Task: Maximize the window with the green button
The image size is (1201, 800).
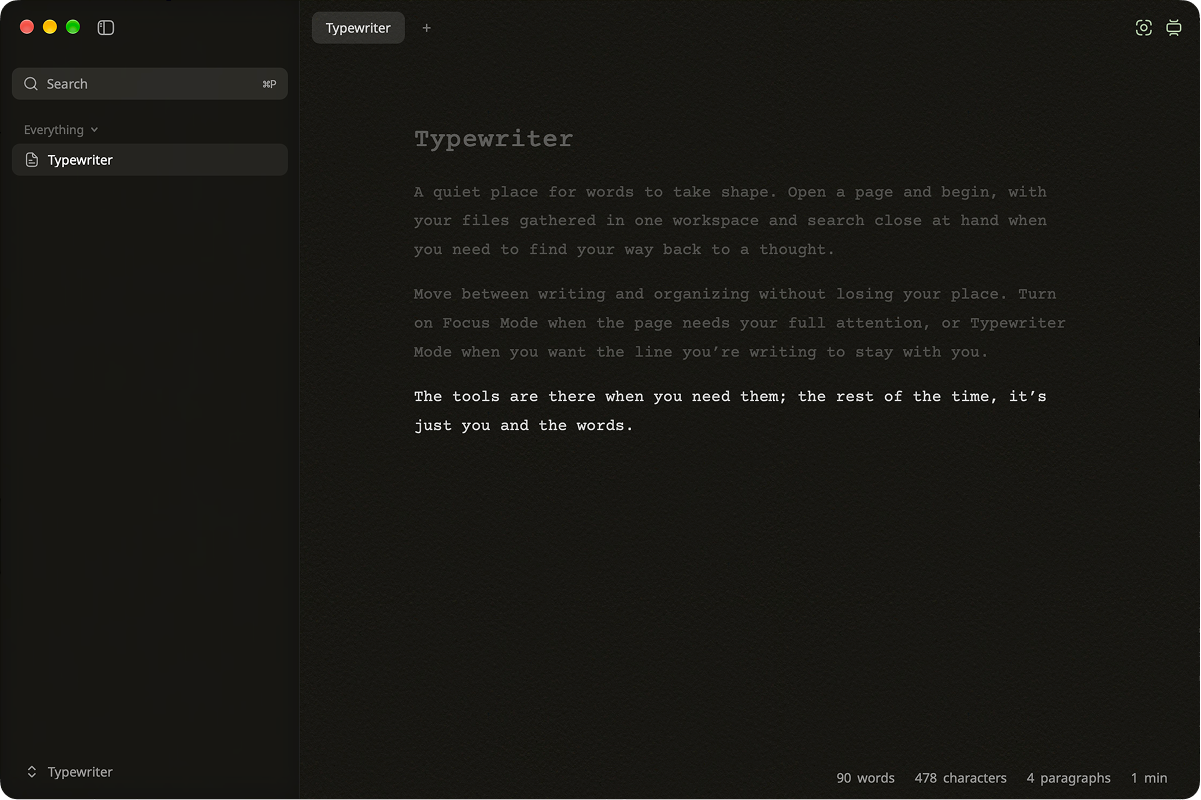Action: click(73, 27)
